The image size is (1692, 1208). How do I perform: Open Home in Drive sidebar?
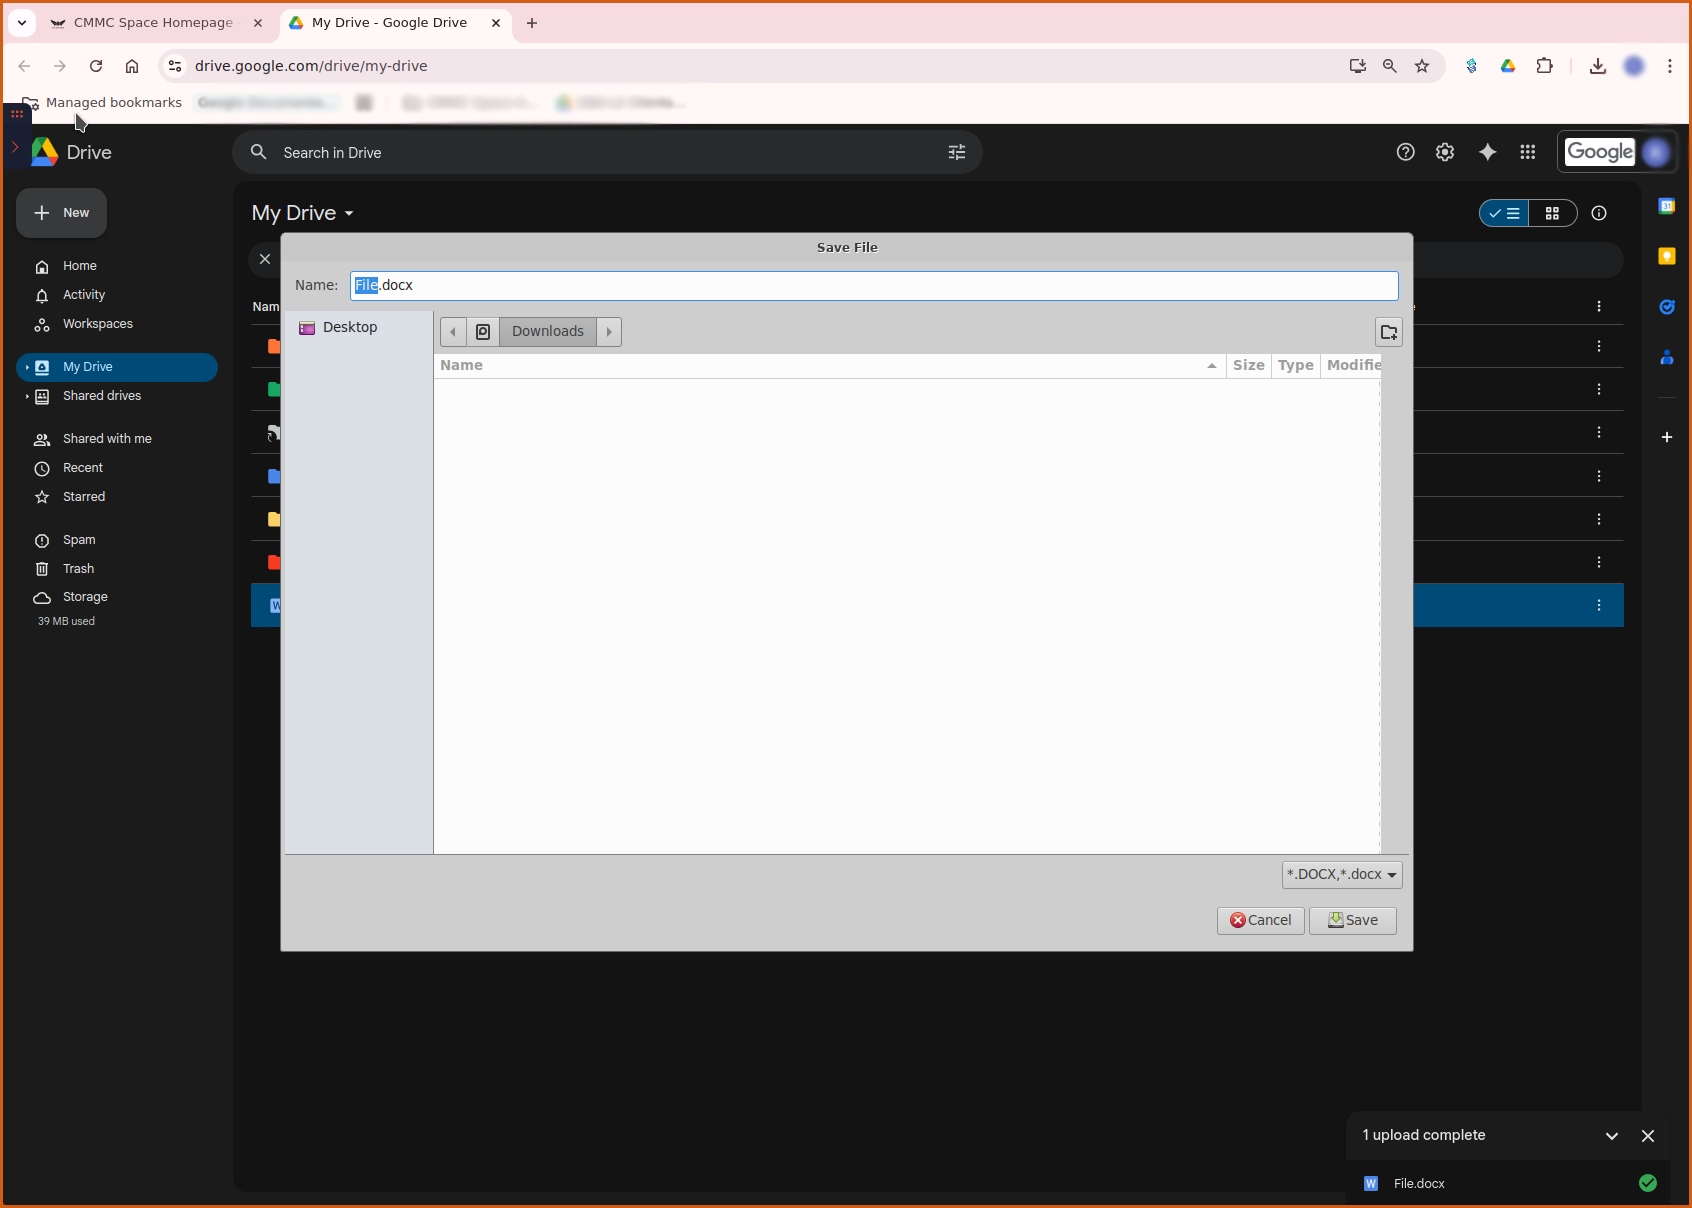tap(80, 266)
